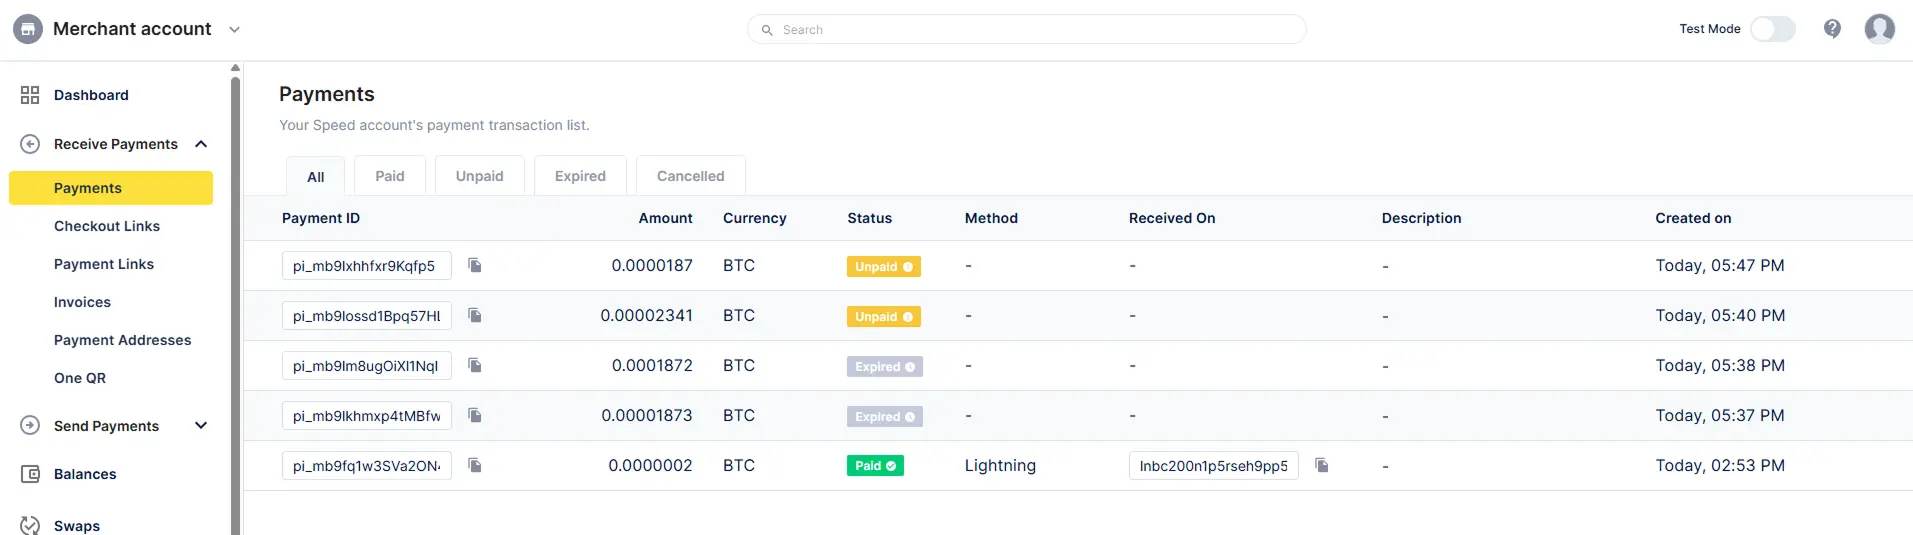Open Invoices in the sidebar
The height and width of the screenshot is (535, 1913).
pyautogui.click(x=82, y=302)
